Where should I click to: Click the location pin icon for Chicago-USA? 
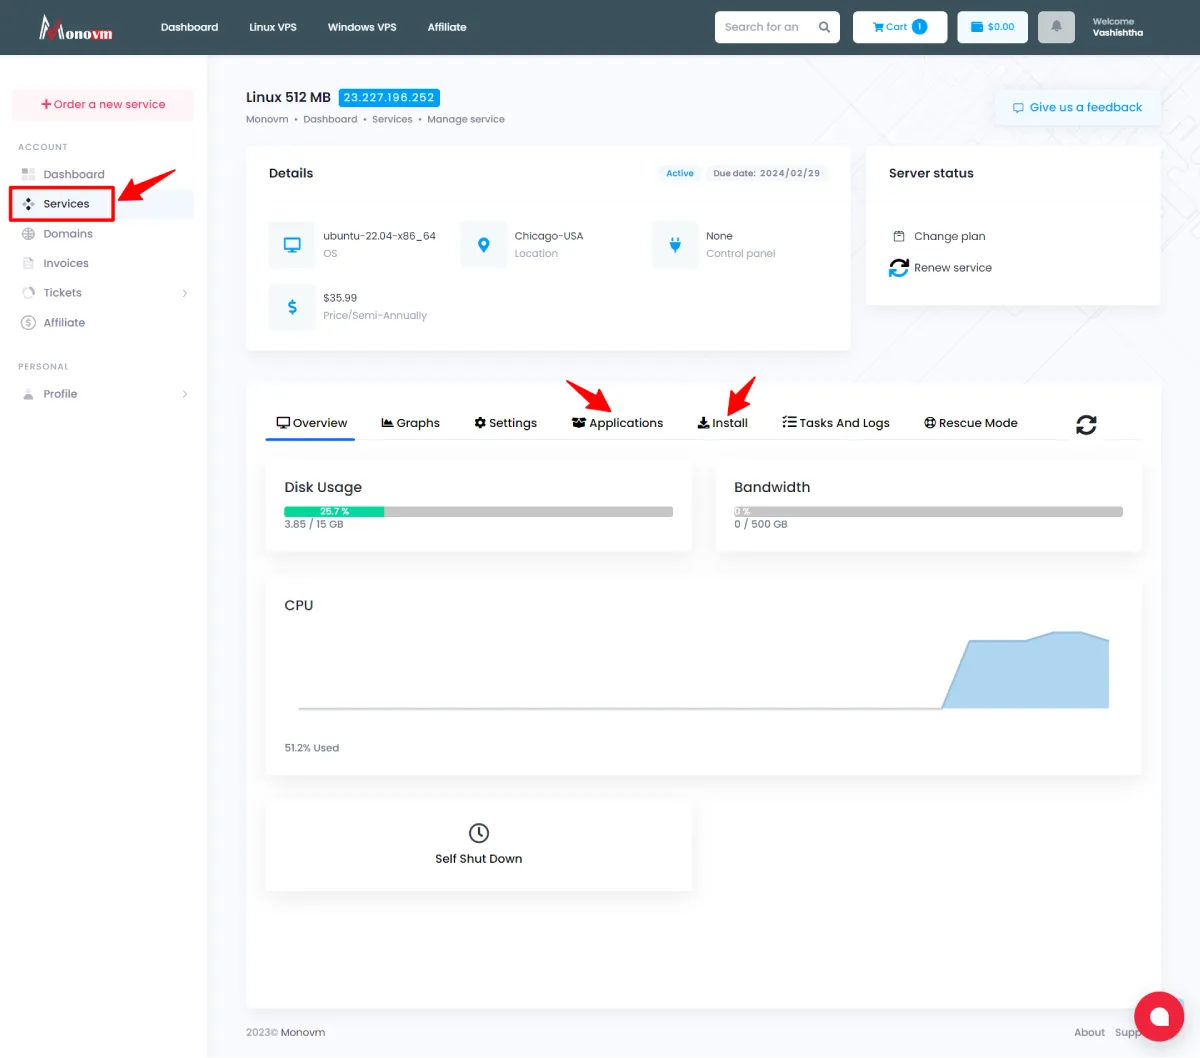click(x=483, y=244)
